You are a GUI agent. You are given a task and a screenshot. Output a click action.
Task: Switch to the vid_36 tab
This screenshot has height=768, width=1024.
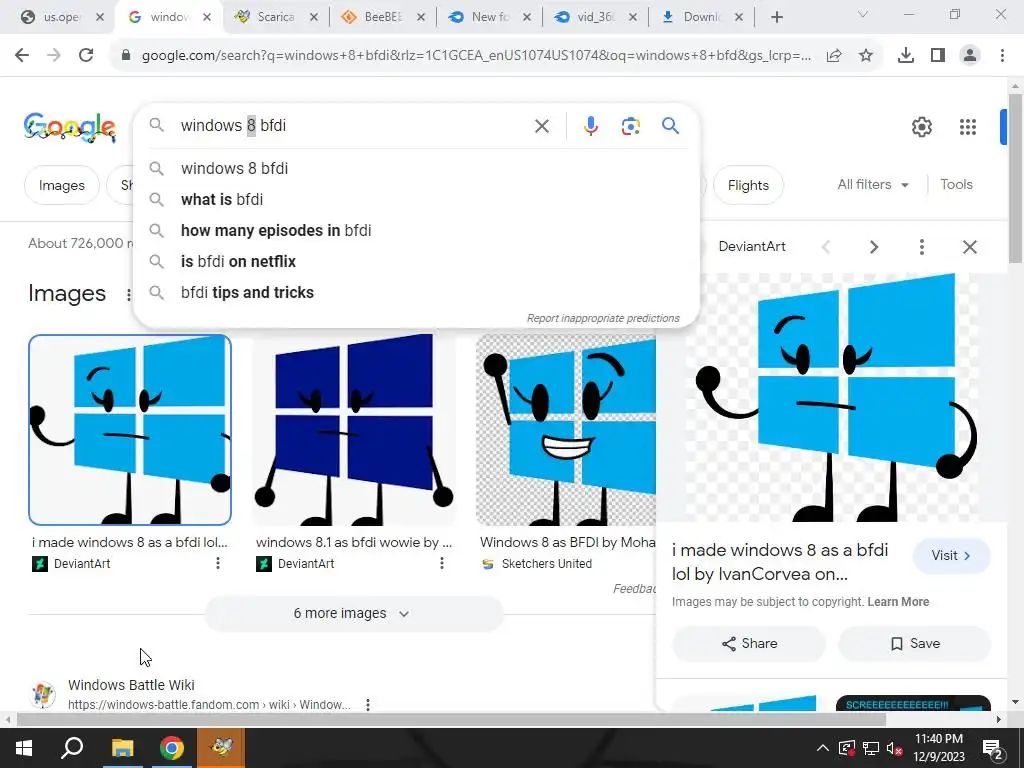coord(596,17)
